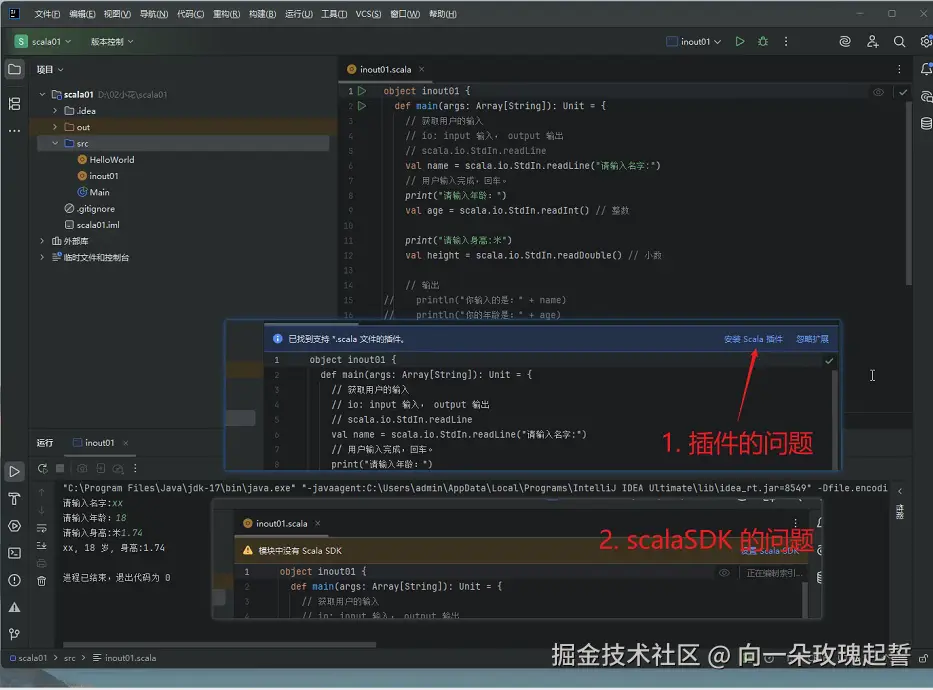Expand the 临时文件和控制台 node

(42, 258)
